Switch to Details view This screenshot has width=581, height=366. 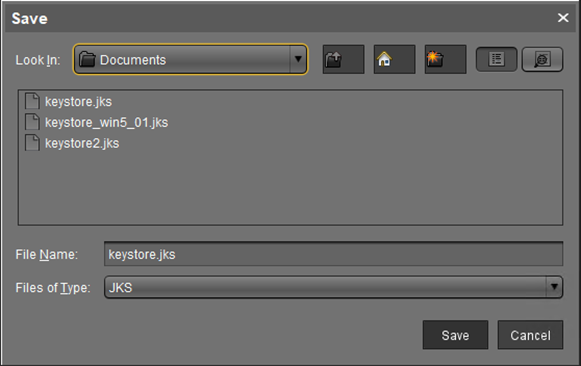(x=542, y=59)
